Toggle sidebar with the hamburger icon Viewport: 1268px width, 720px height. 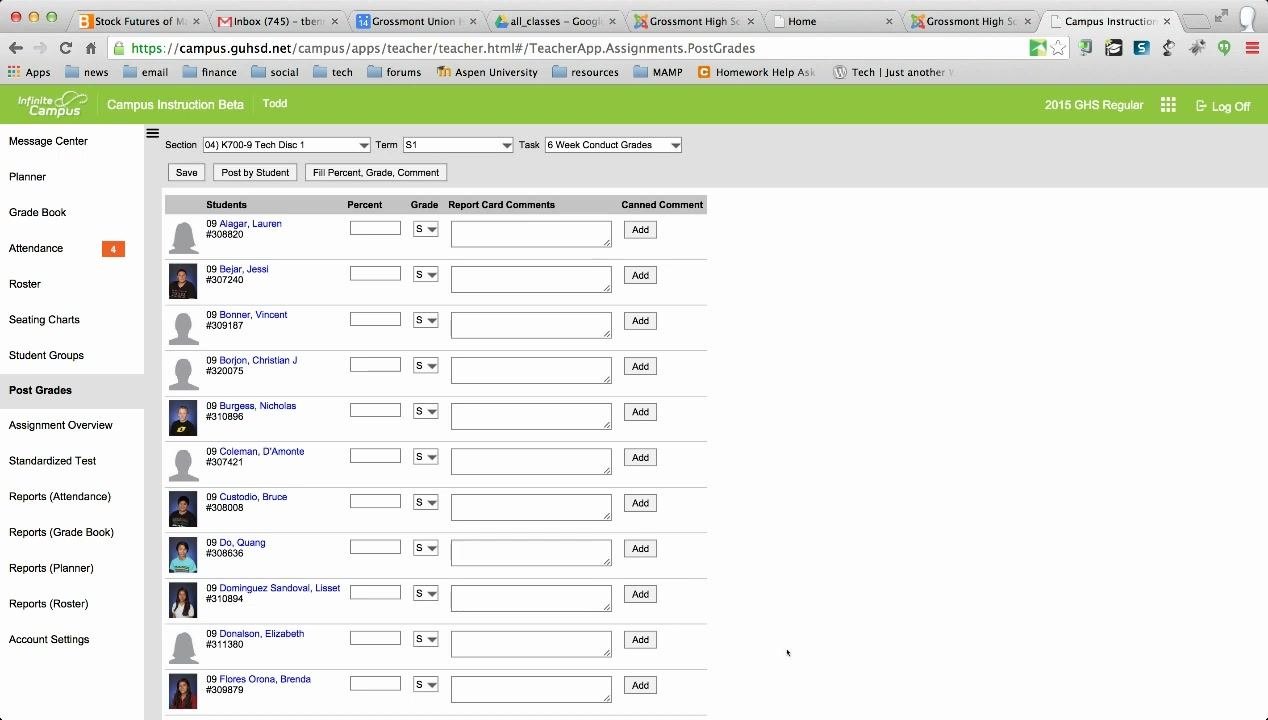pos(152,133)
